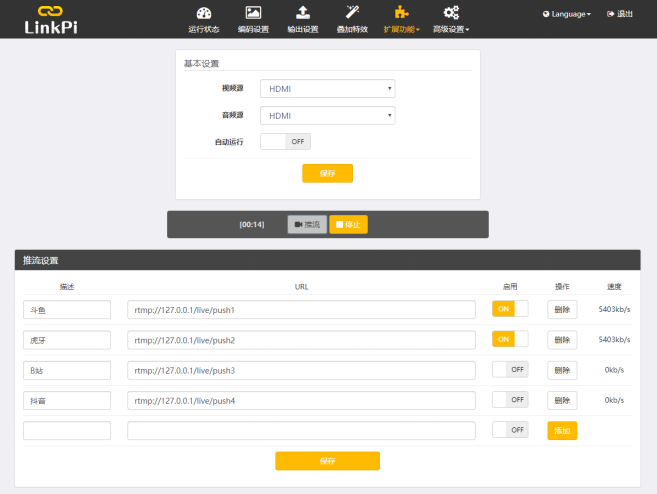Click the 推流 start streaming button
Viewport: 657px width, 494px height.
[307, 225]
